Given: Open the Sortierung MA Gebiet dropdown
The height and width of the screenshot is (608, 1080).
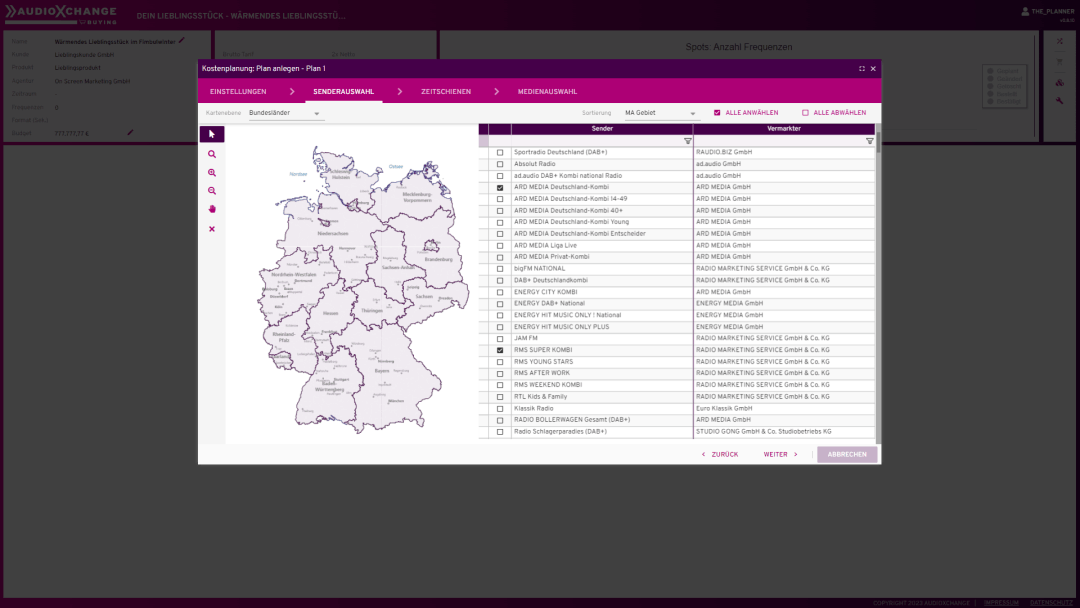Looking at the screenshot, I should point(661,113).
